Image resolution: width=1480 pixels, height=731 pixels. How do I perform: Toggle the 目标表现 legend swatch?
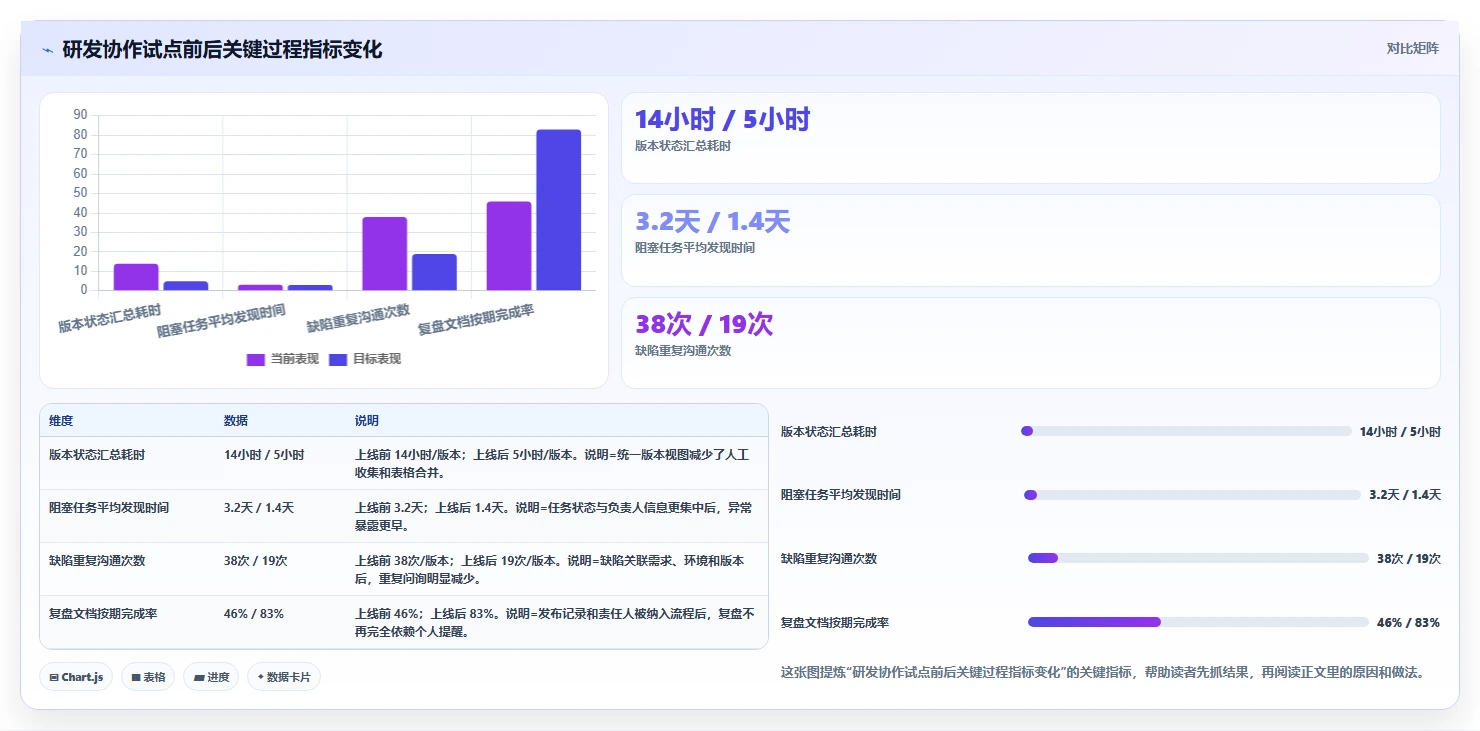click(338, 359)
